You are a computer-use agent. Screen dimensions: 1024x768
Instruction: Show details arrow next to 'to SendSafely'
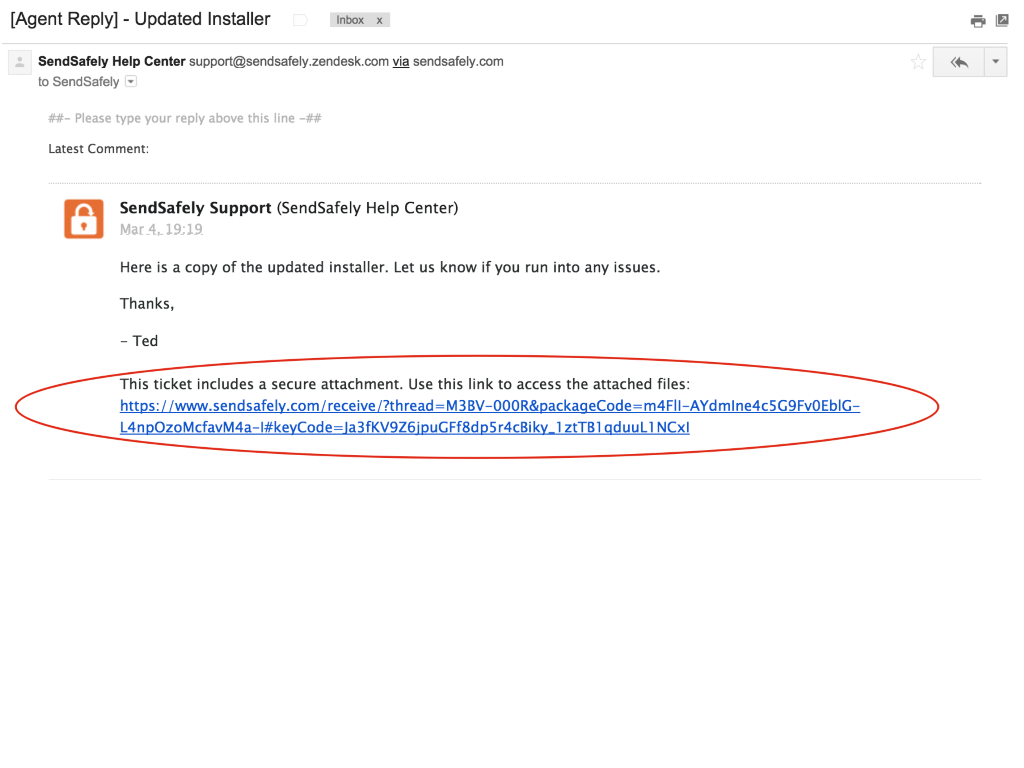tap(131, 82)
